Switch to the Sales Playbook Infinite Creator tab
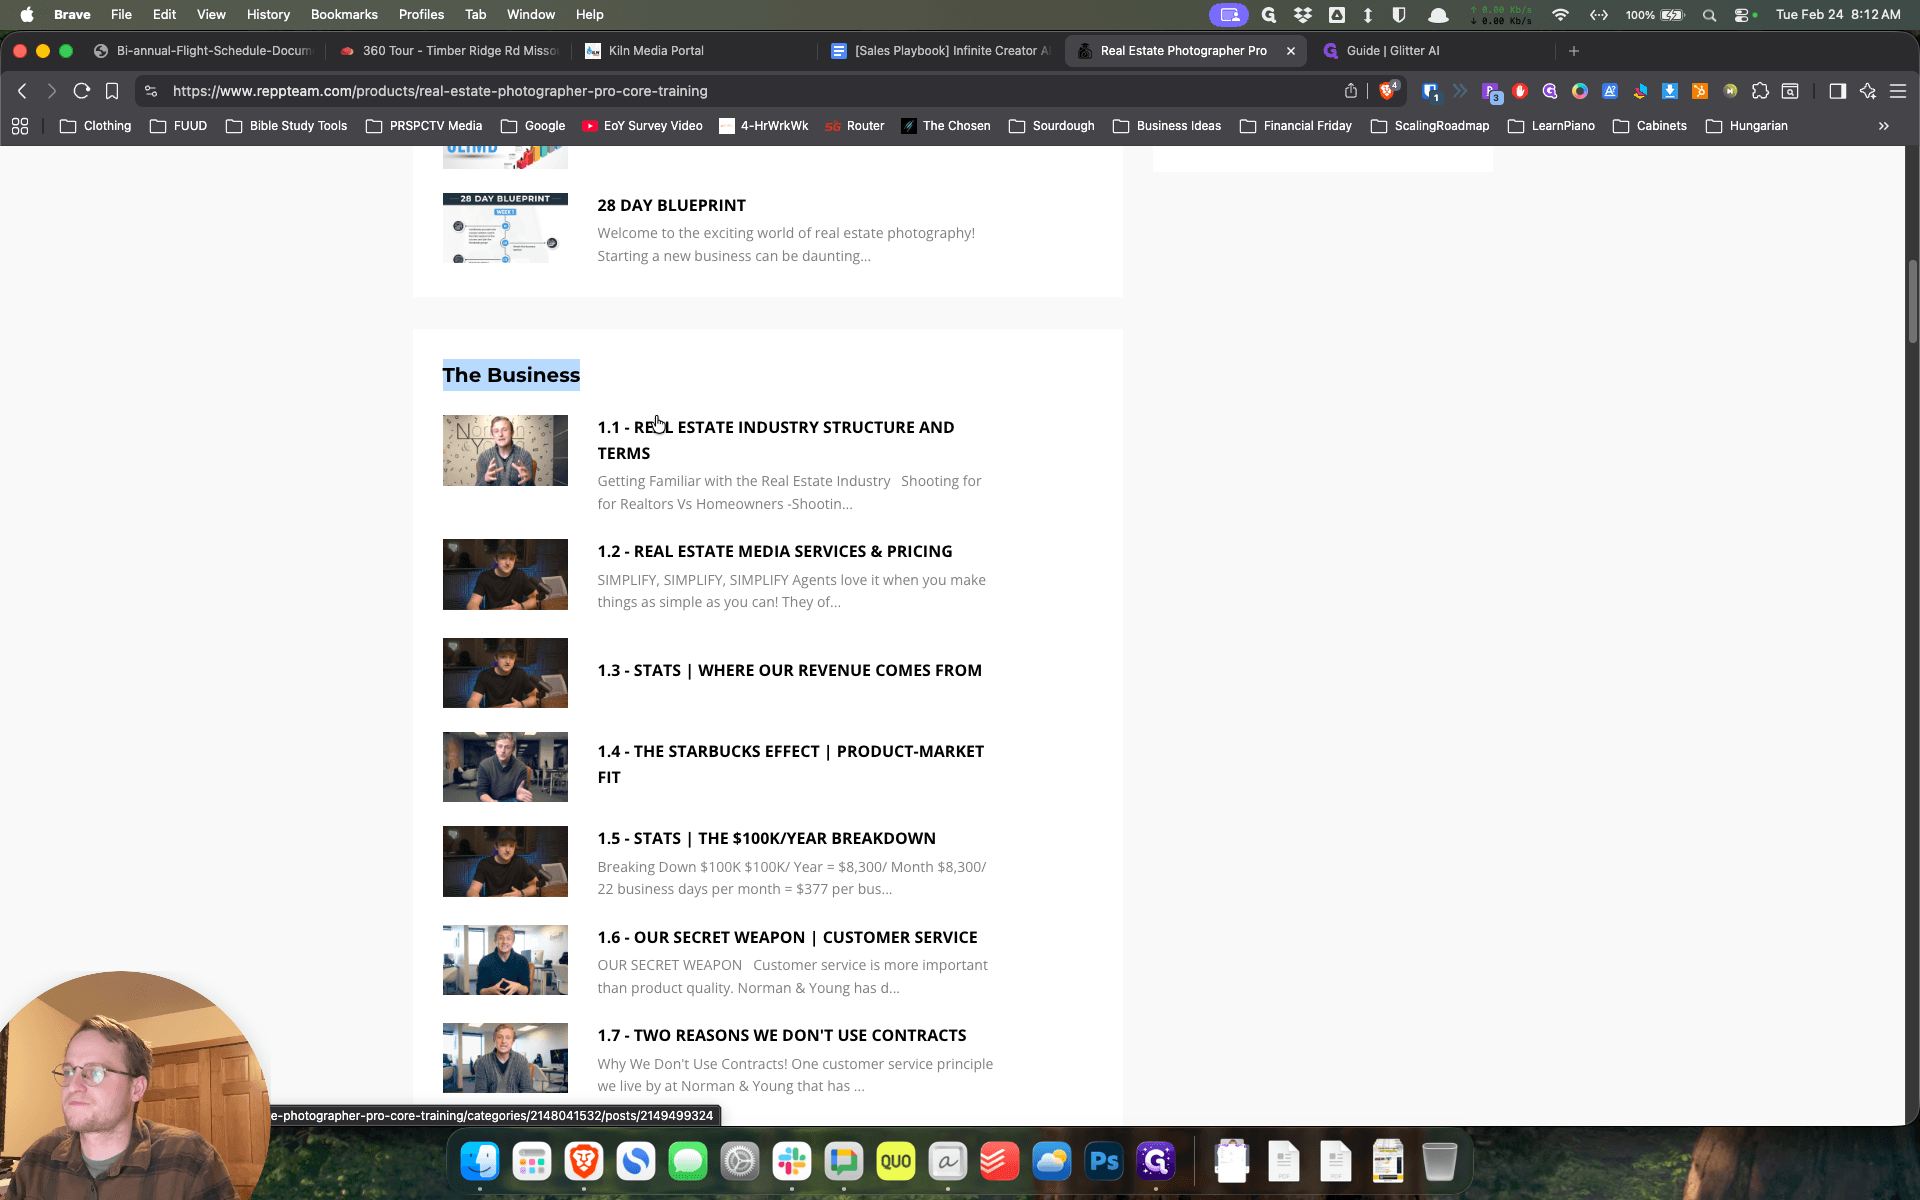This screenshot has width=1920, height=1200. [941, 51]
